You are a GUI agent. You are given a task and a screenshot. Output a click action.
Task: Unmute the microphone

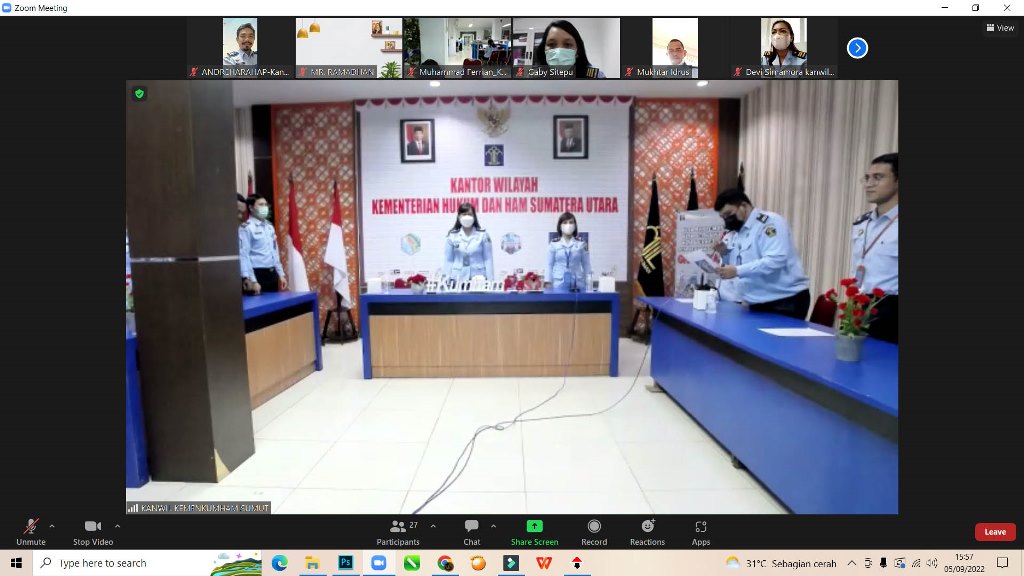tap(30, 530)
